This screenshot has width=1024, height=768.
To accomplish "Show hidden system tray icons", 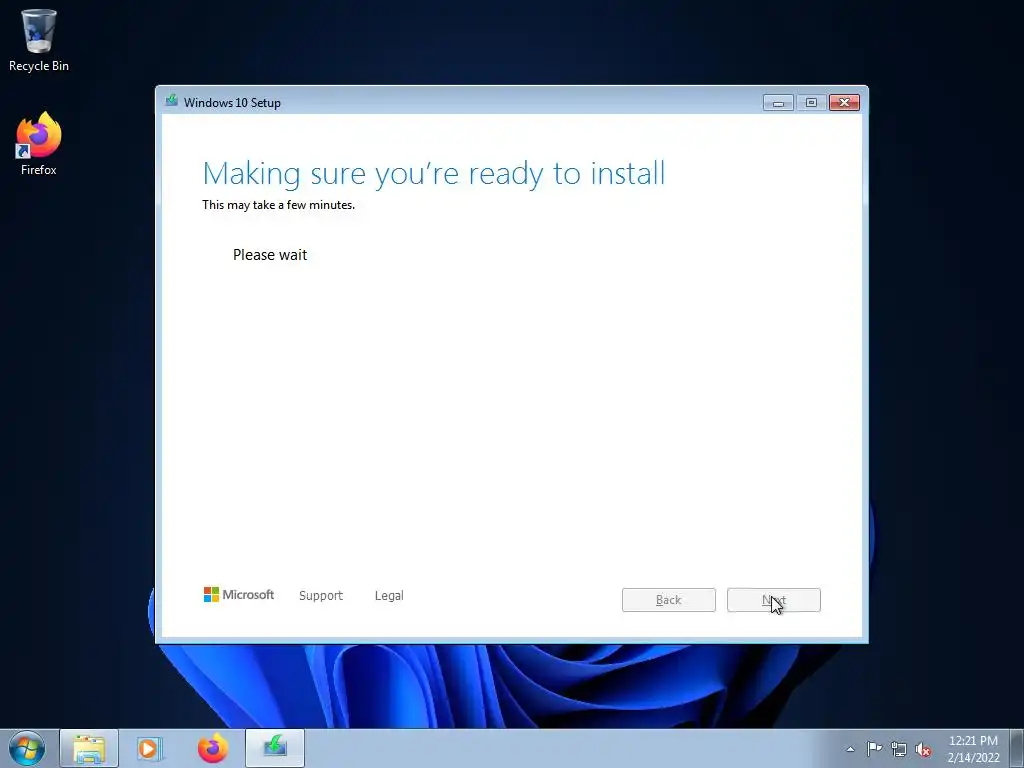I will 850,749.
